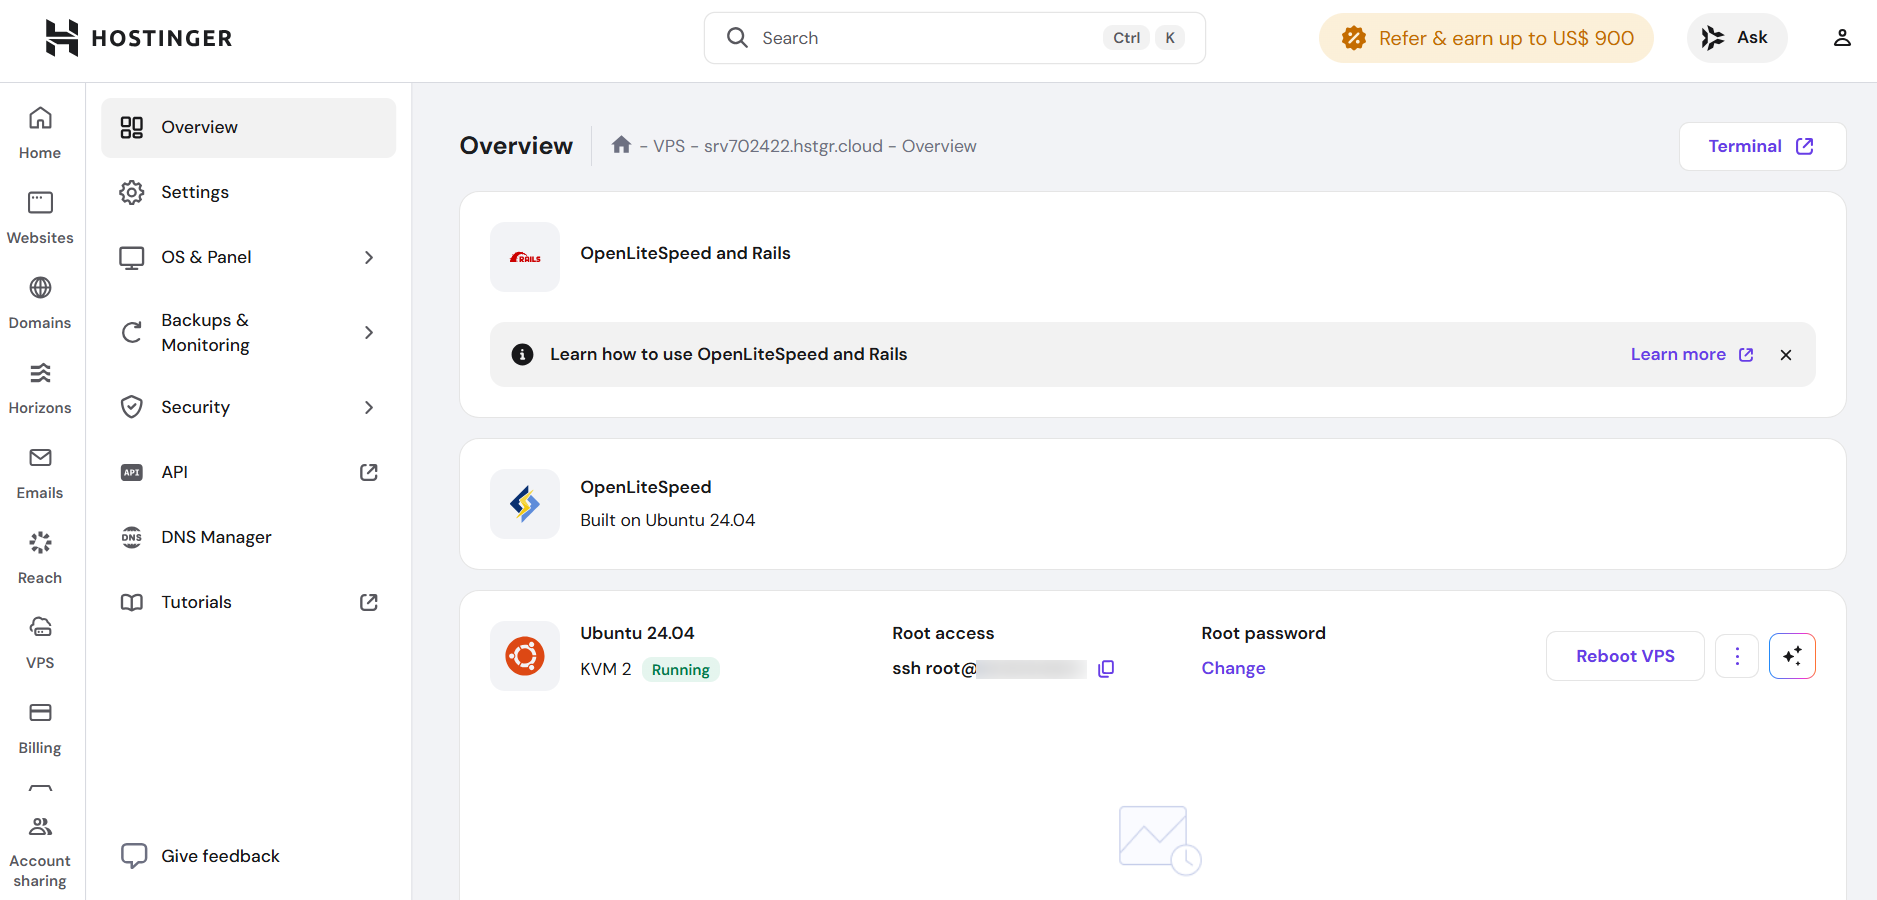The image size is (1877, 900).
Task: Expand the OS & Panel submenu chevron
Action: 369,257
